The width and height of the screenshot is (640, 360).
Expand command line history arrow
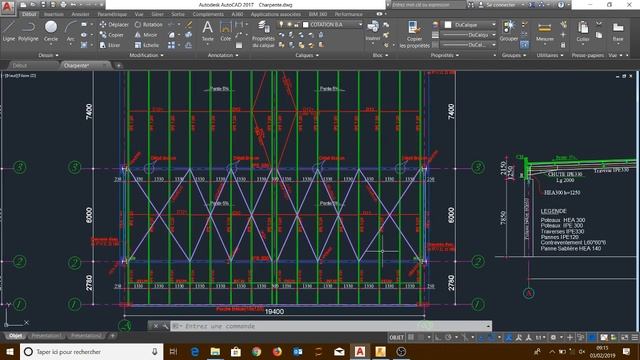pyautogui.click(x=488, y=326)
